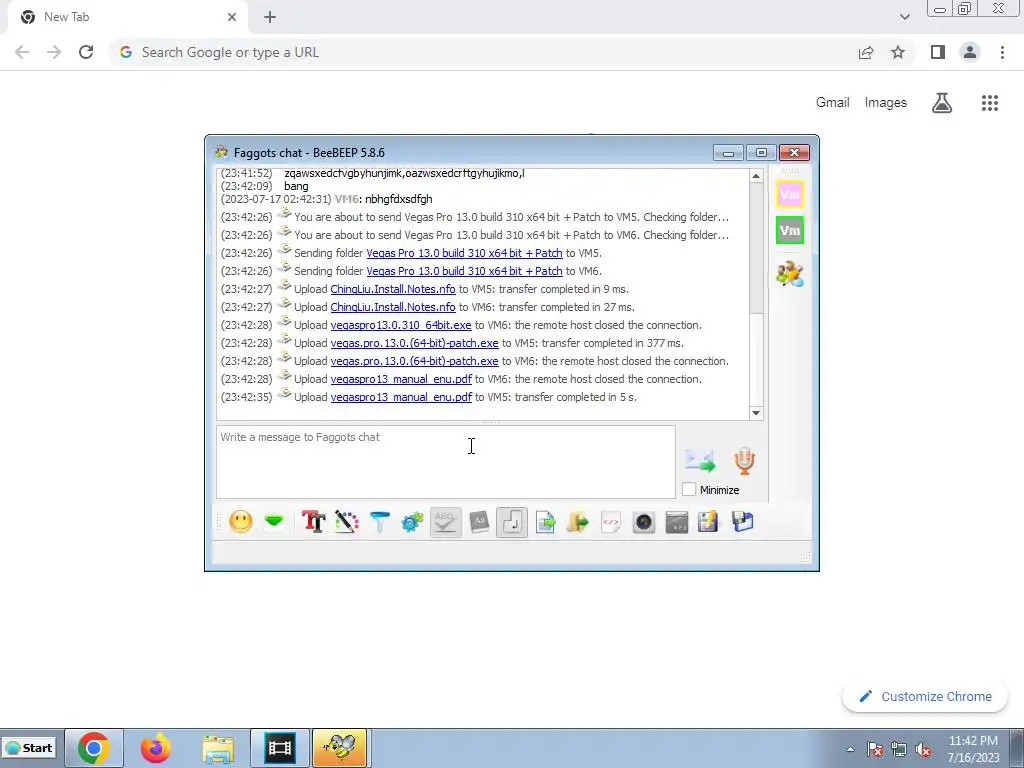This screenshot has width=1024, height=768.
Task: Send the message with envelope arrow button
Action: 700,460
